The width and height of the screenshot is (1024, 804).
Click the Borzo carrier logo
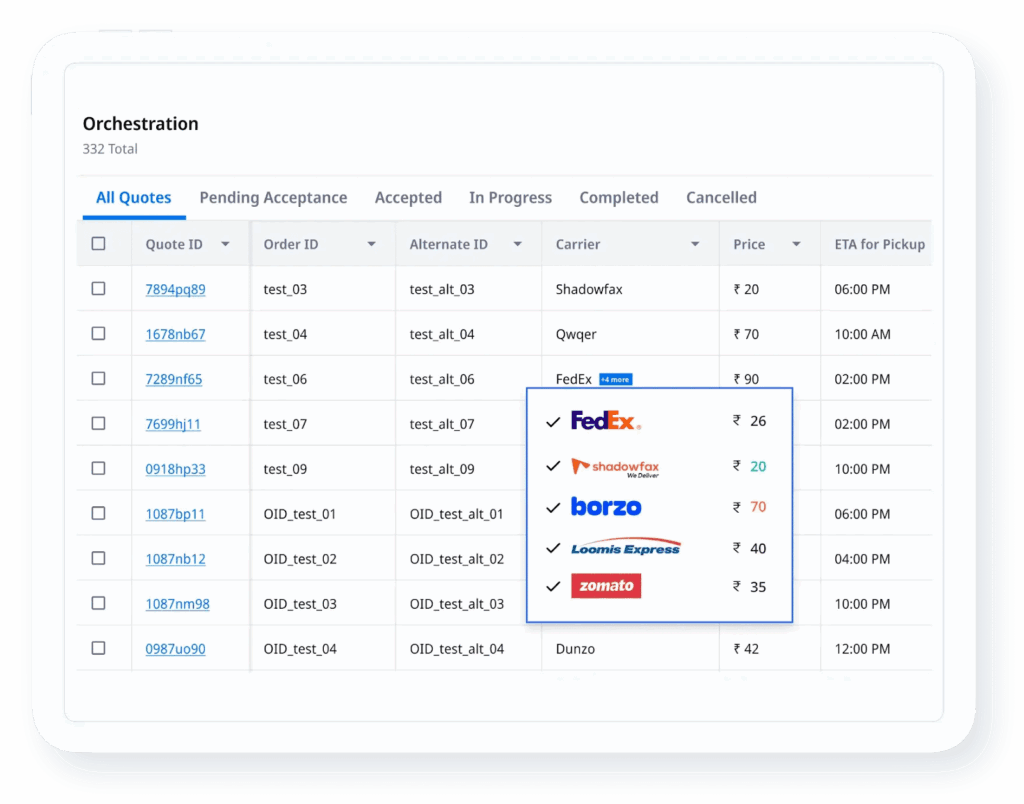[606, 507]
